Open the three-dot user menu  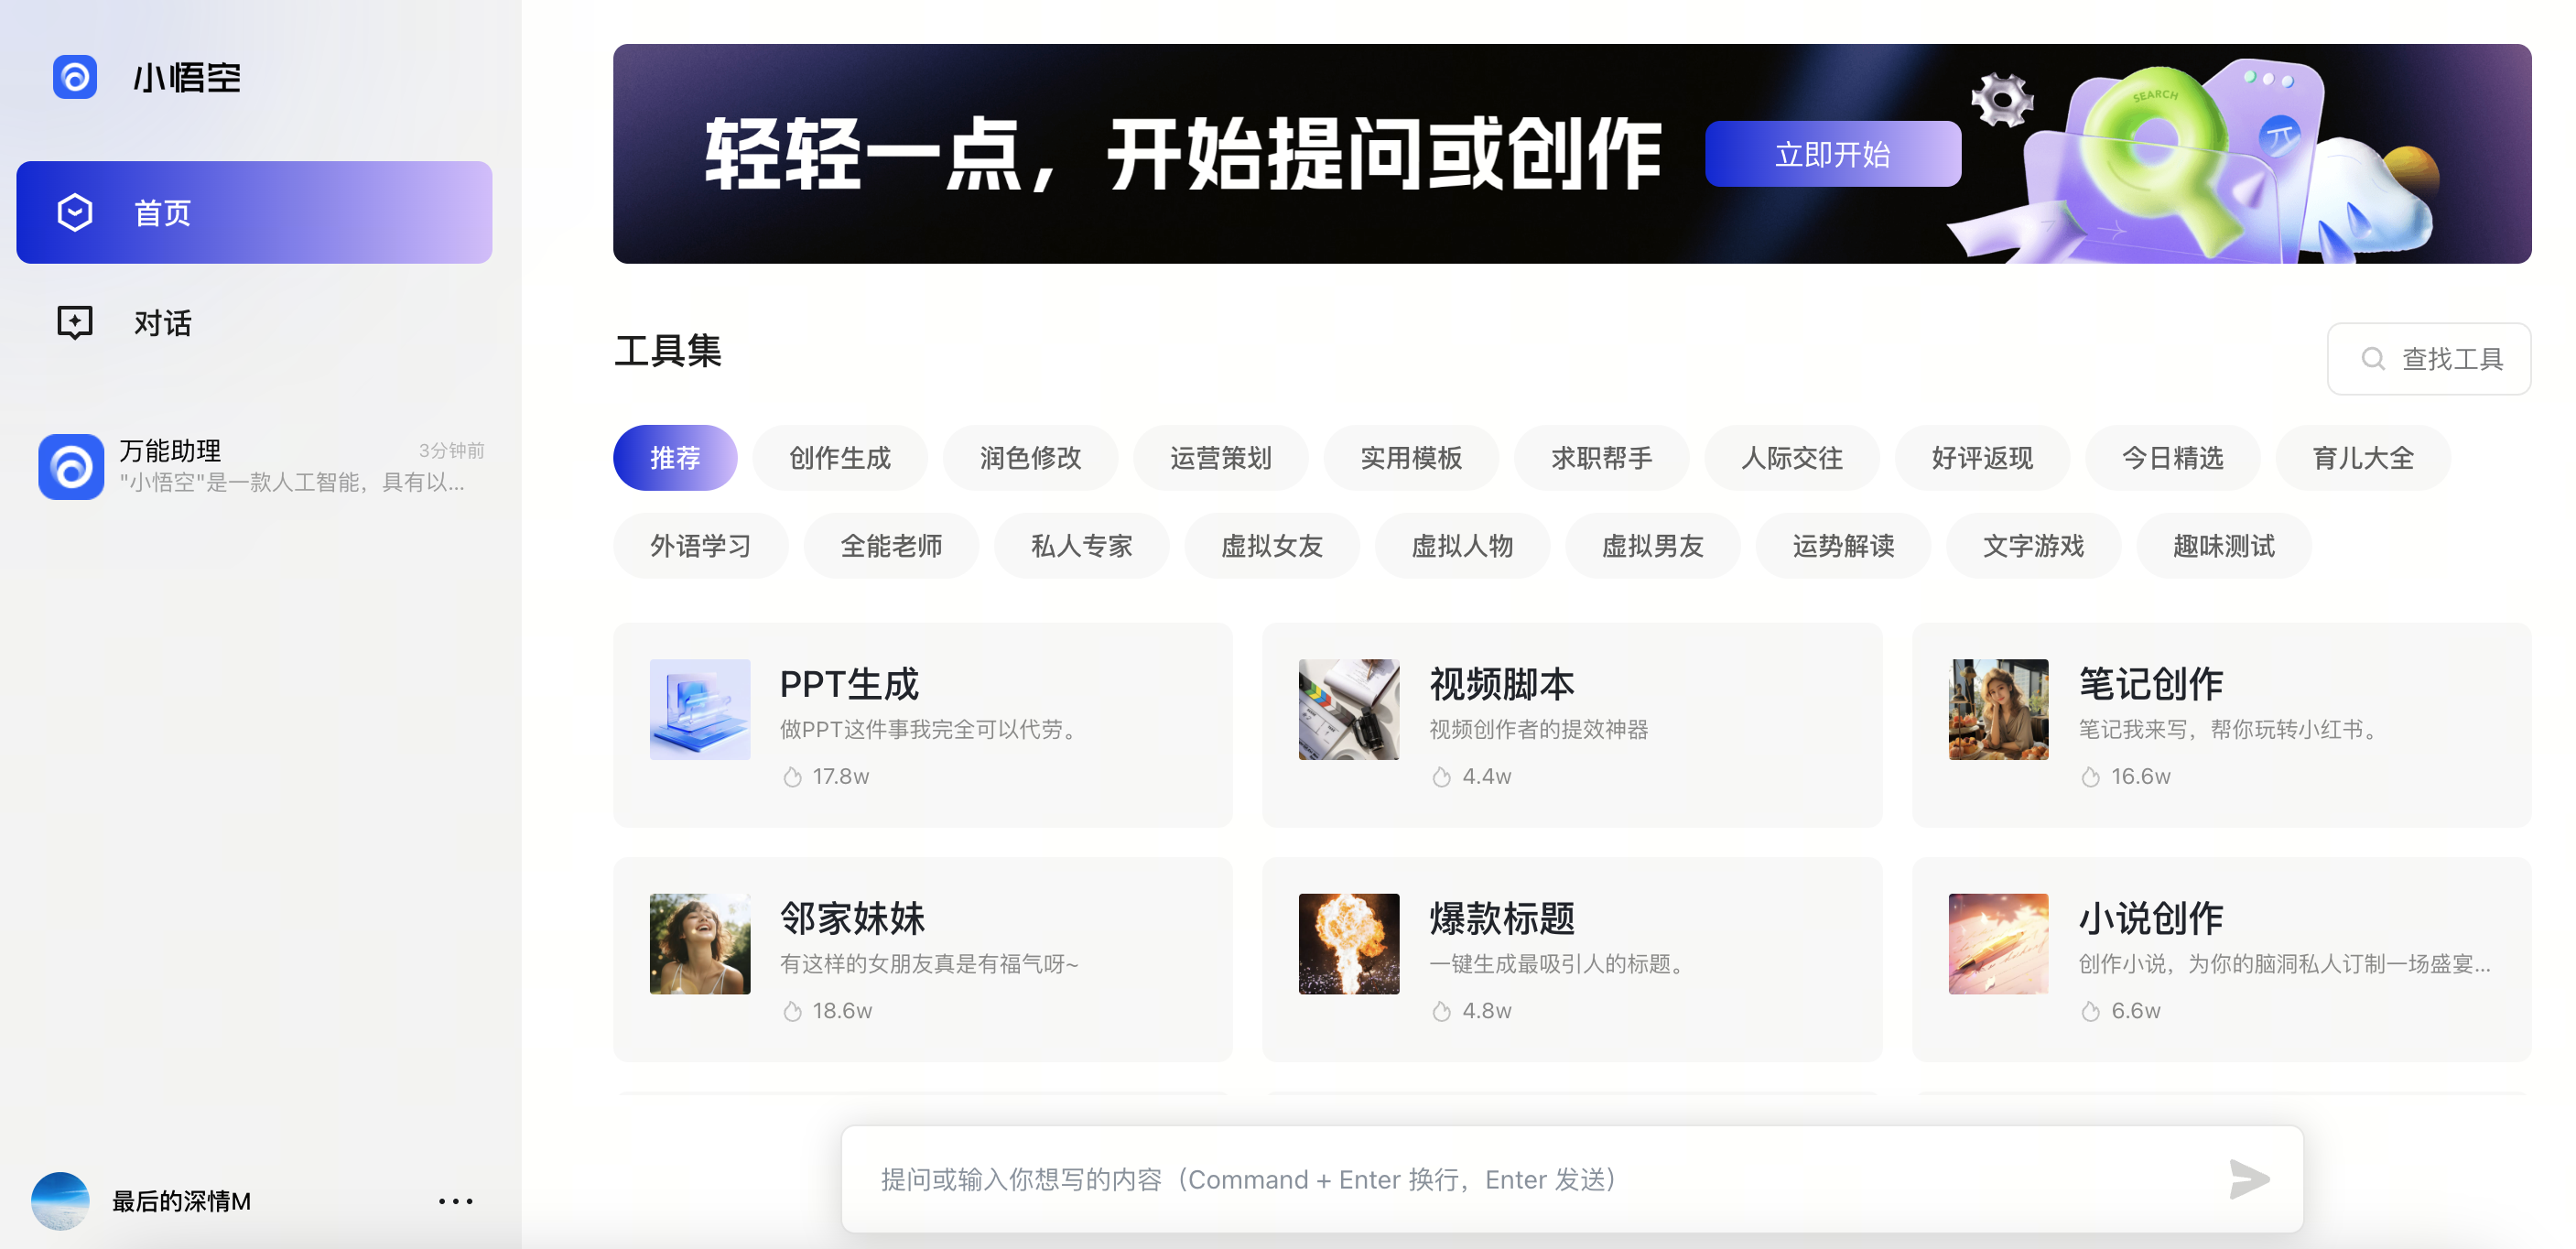click(455, 1201)
